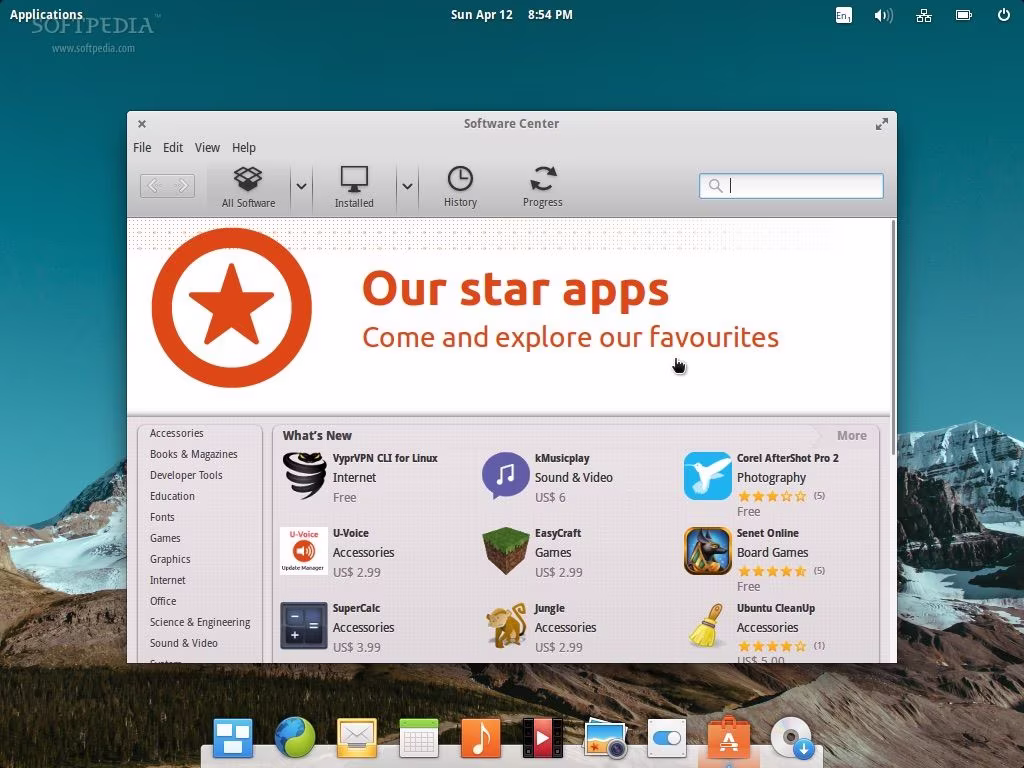Expand the Installed dropdown arrow

coord(407,186)
